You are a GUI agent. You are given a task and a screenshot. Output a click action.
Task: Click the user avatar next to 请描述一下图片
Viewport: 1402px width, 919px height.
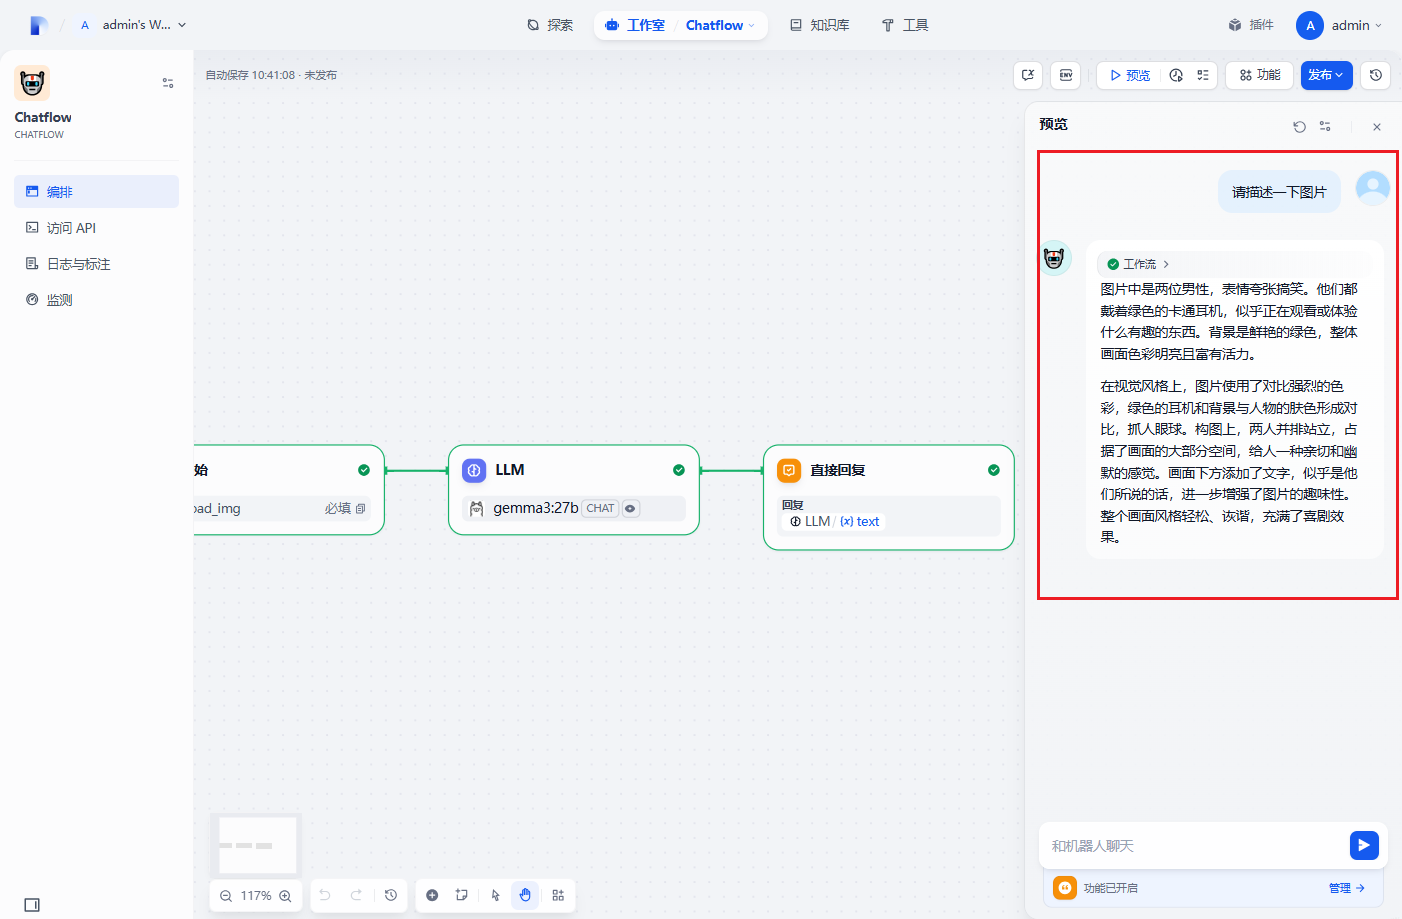pyautogui.click(x=1372, y=188)
